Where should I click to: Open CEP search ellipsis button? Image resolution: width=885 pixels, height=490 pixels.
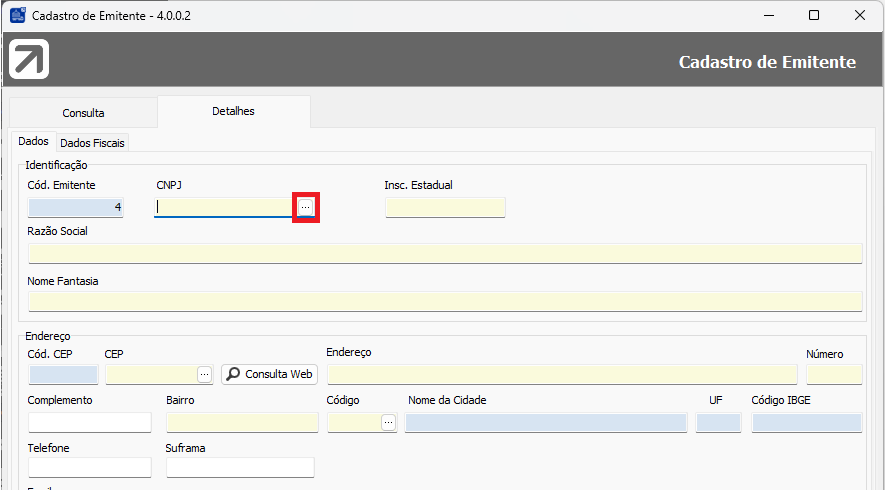coord(205,374)
